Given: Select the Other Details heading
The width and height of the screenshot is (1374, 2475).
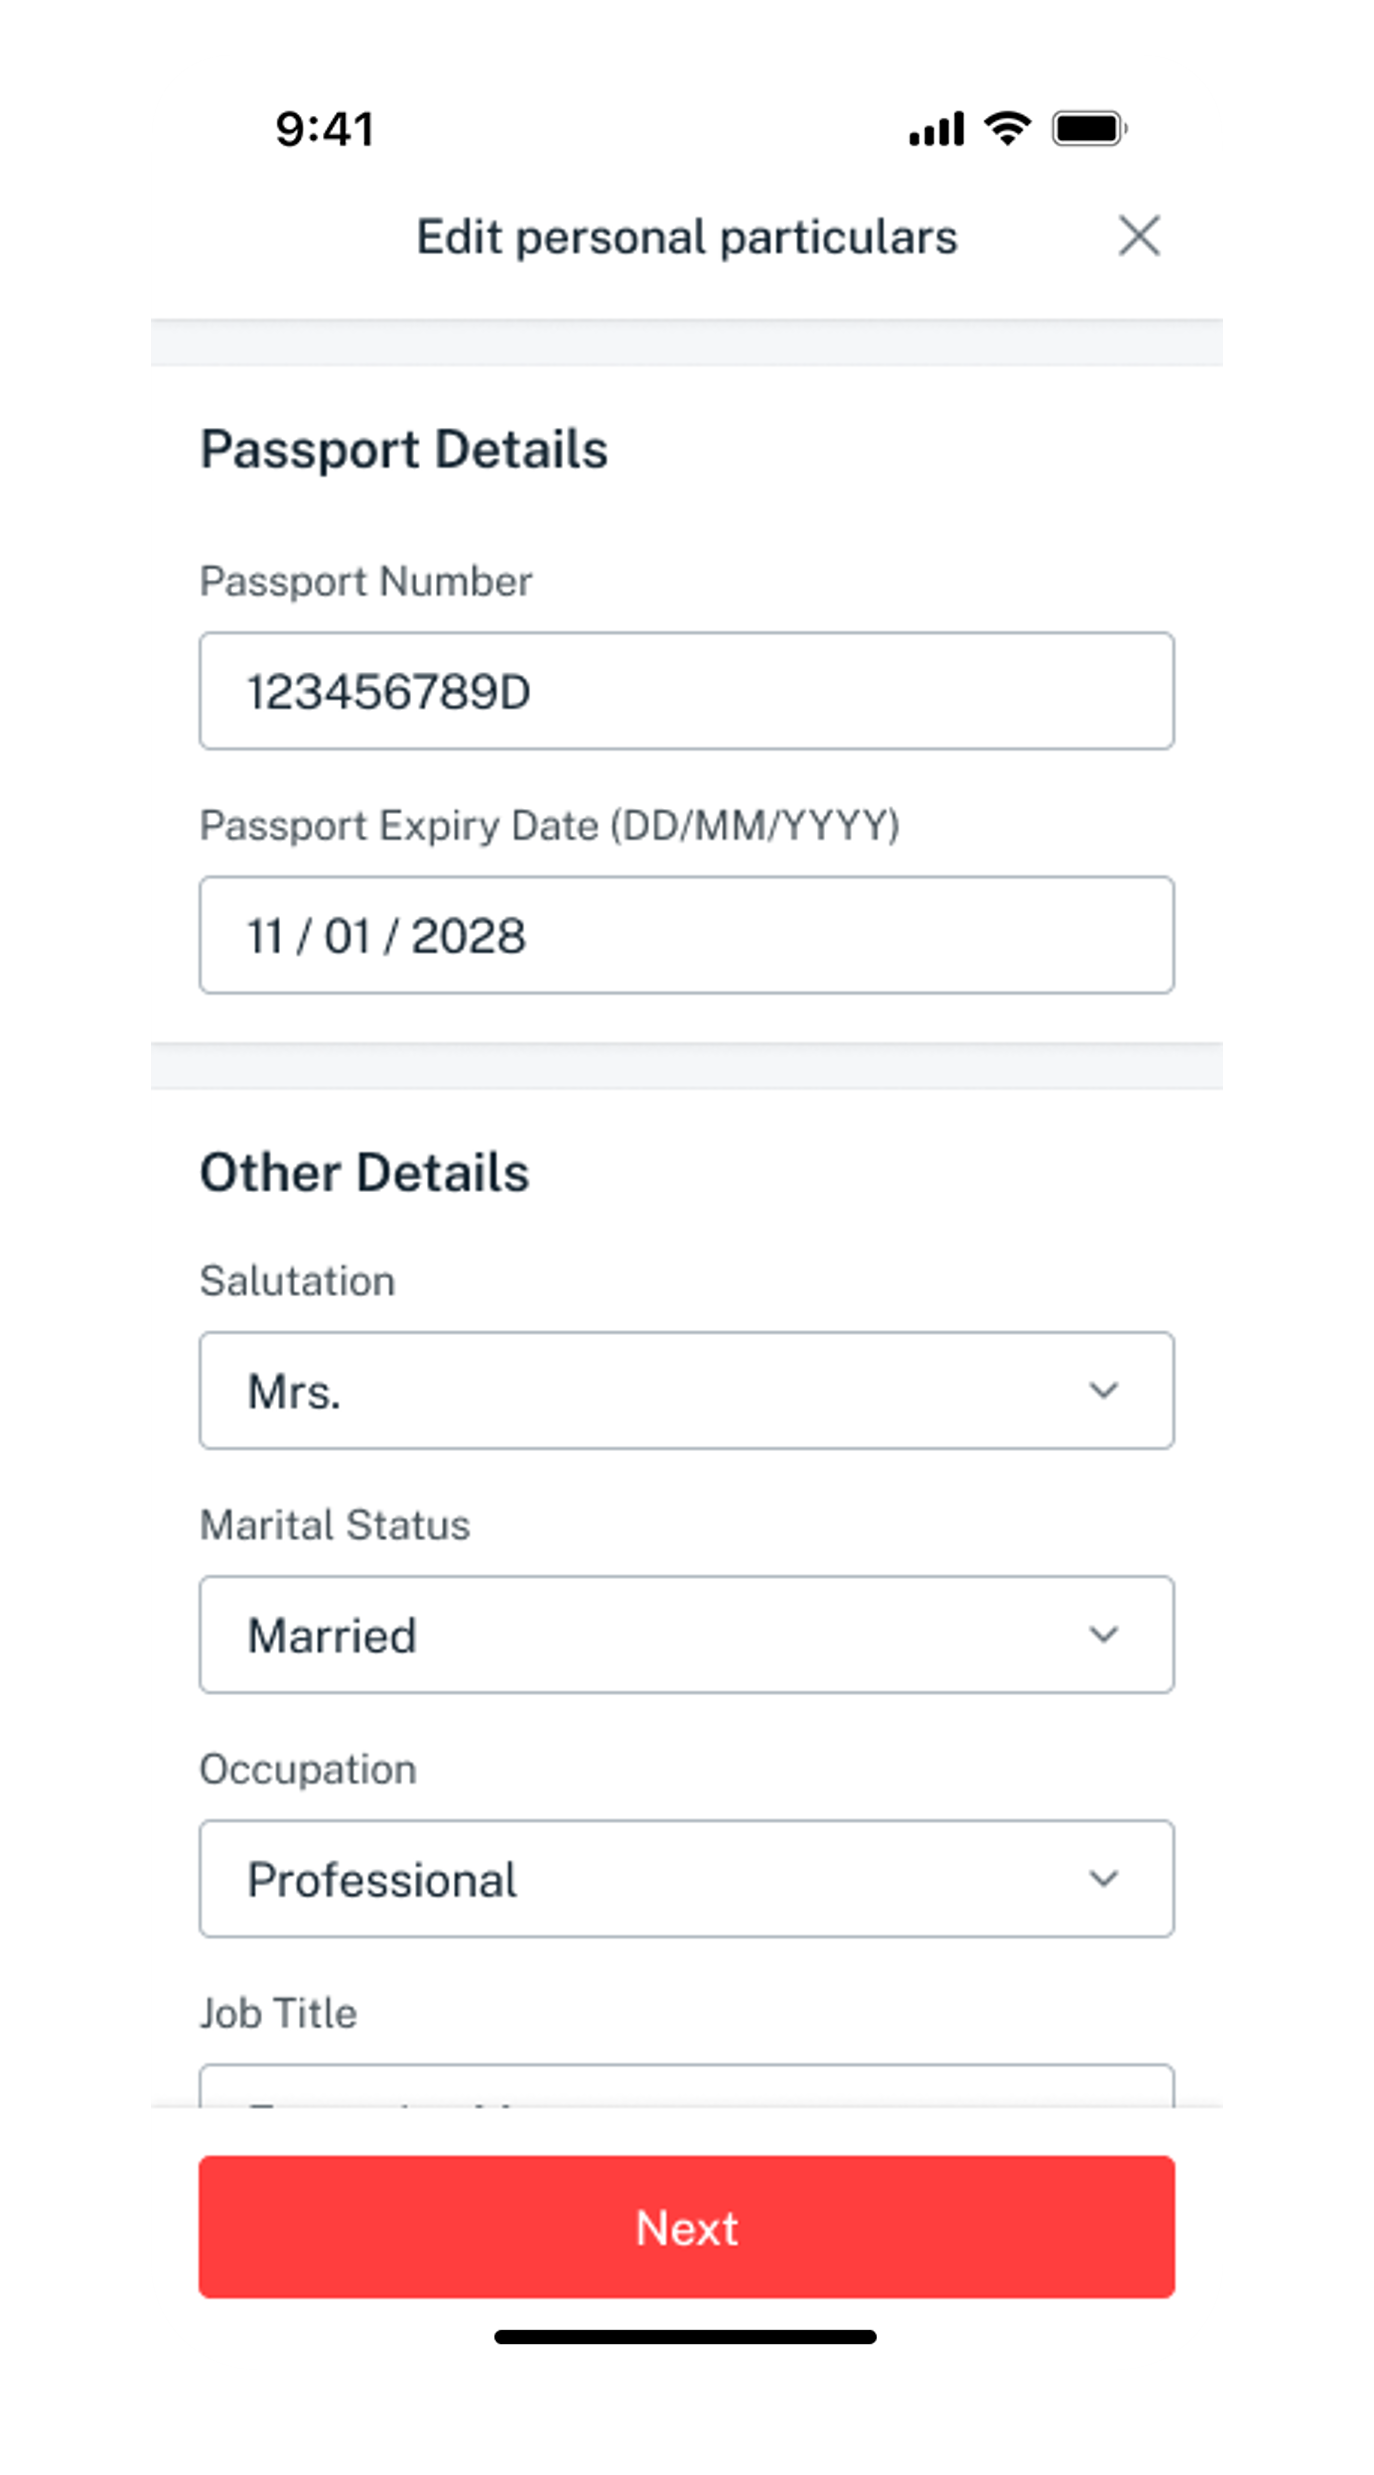Looking at the screenshot, I should point(365,1170).
